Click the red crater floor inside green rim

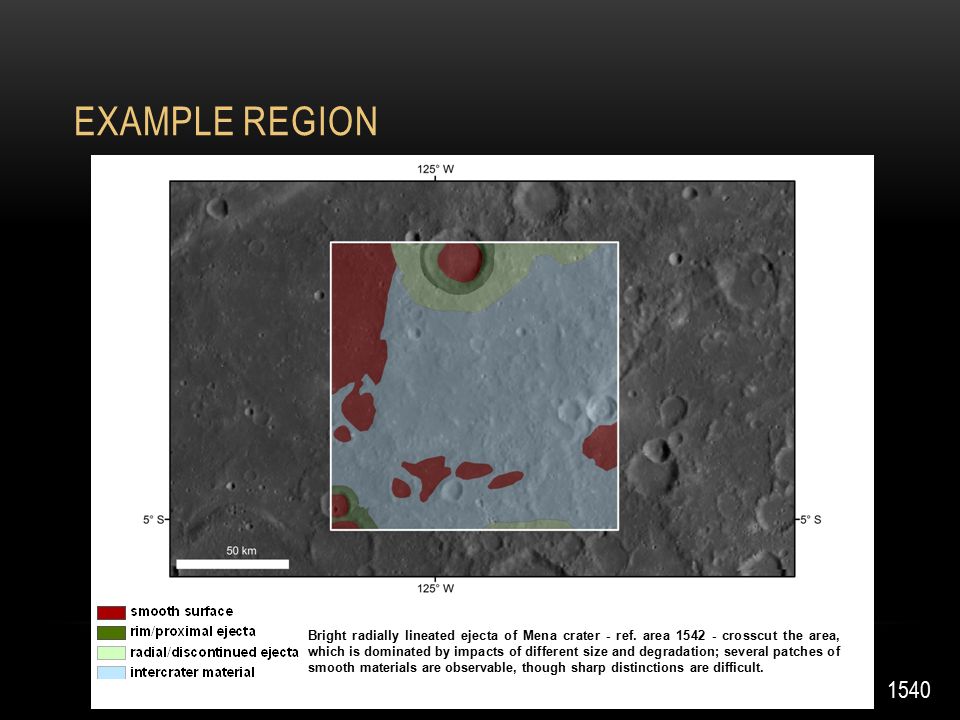click(460, 262)
